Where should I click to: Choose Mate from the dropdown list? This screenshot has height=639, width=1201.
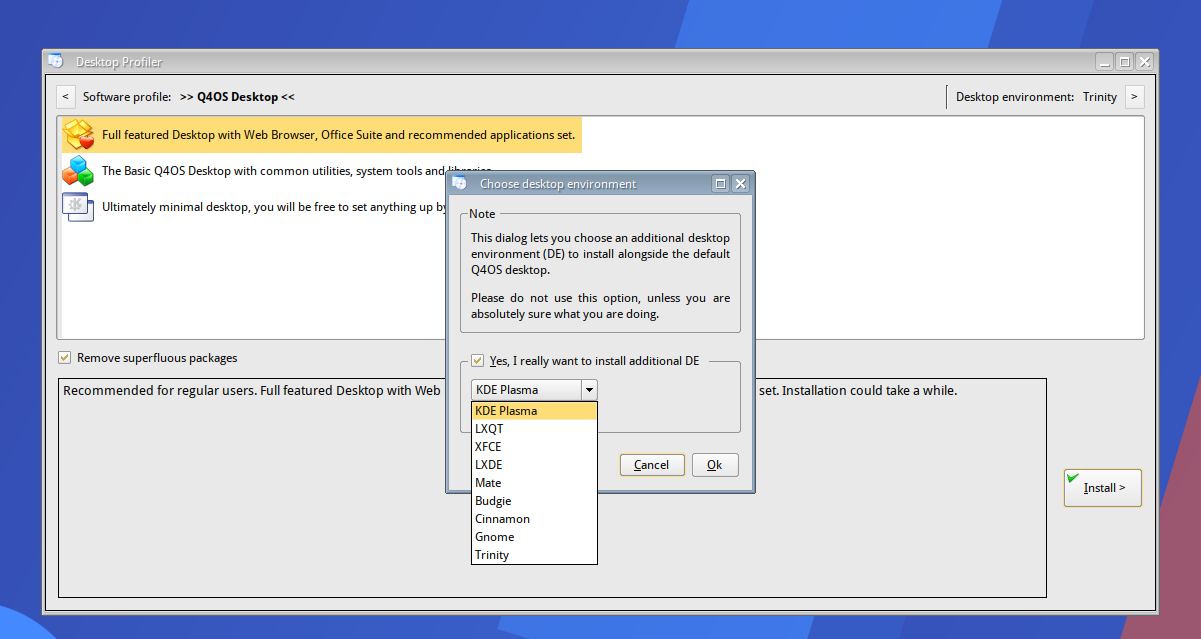(534, 483)
